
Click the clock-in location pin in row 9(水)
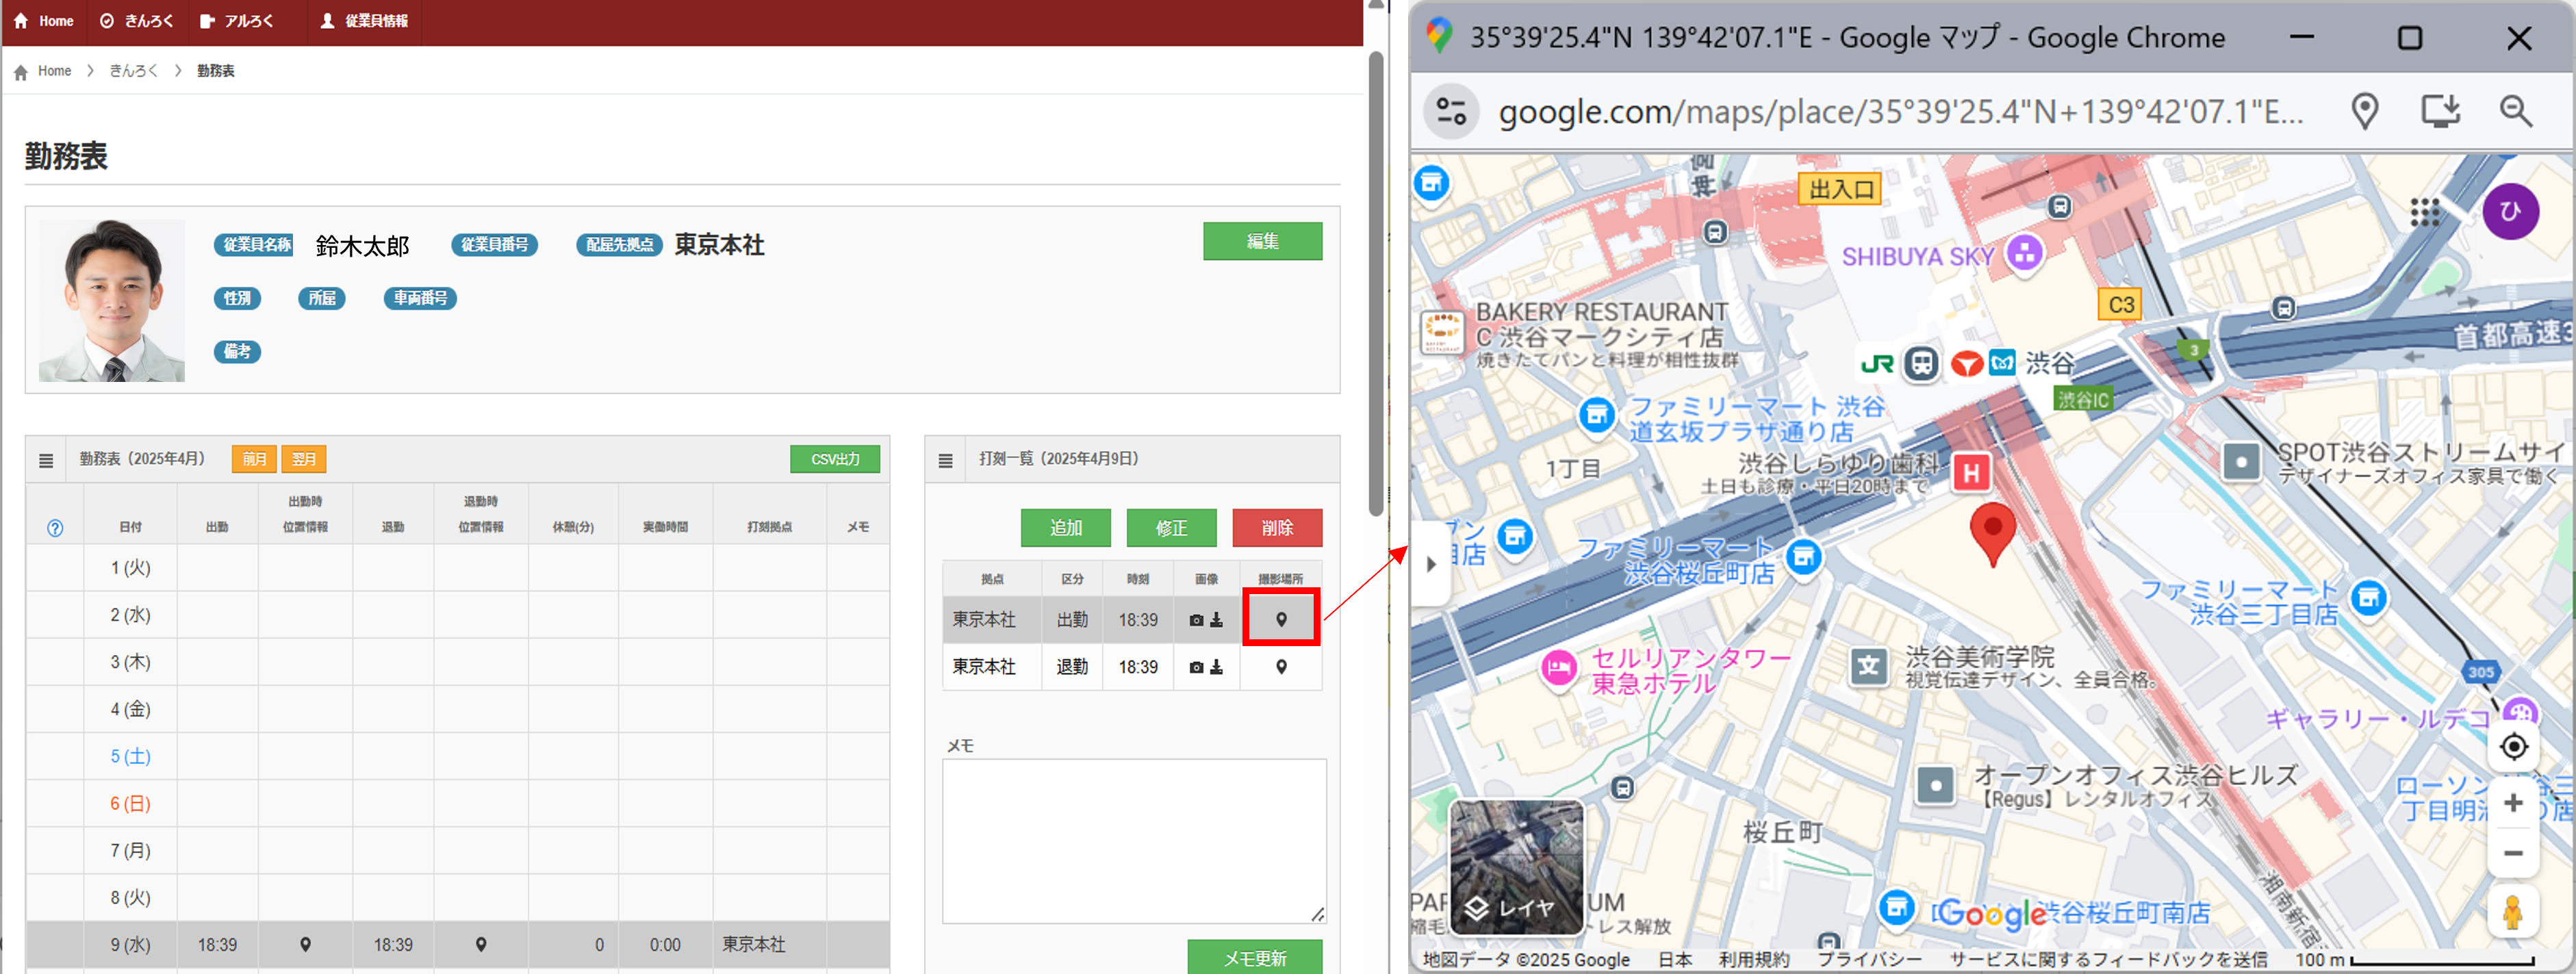305,945
